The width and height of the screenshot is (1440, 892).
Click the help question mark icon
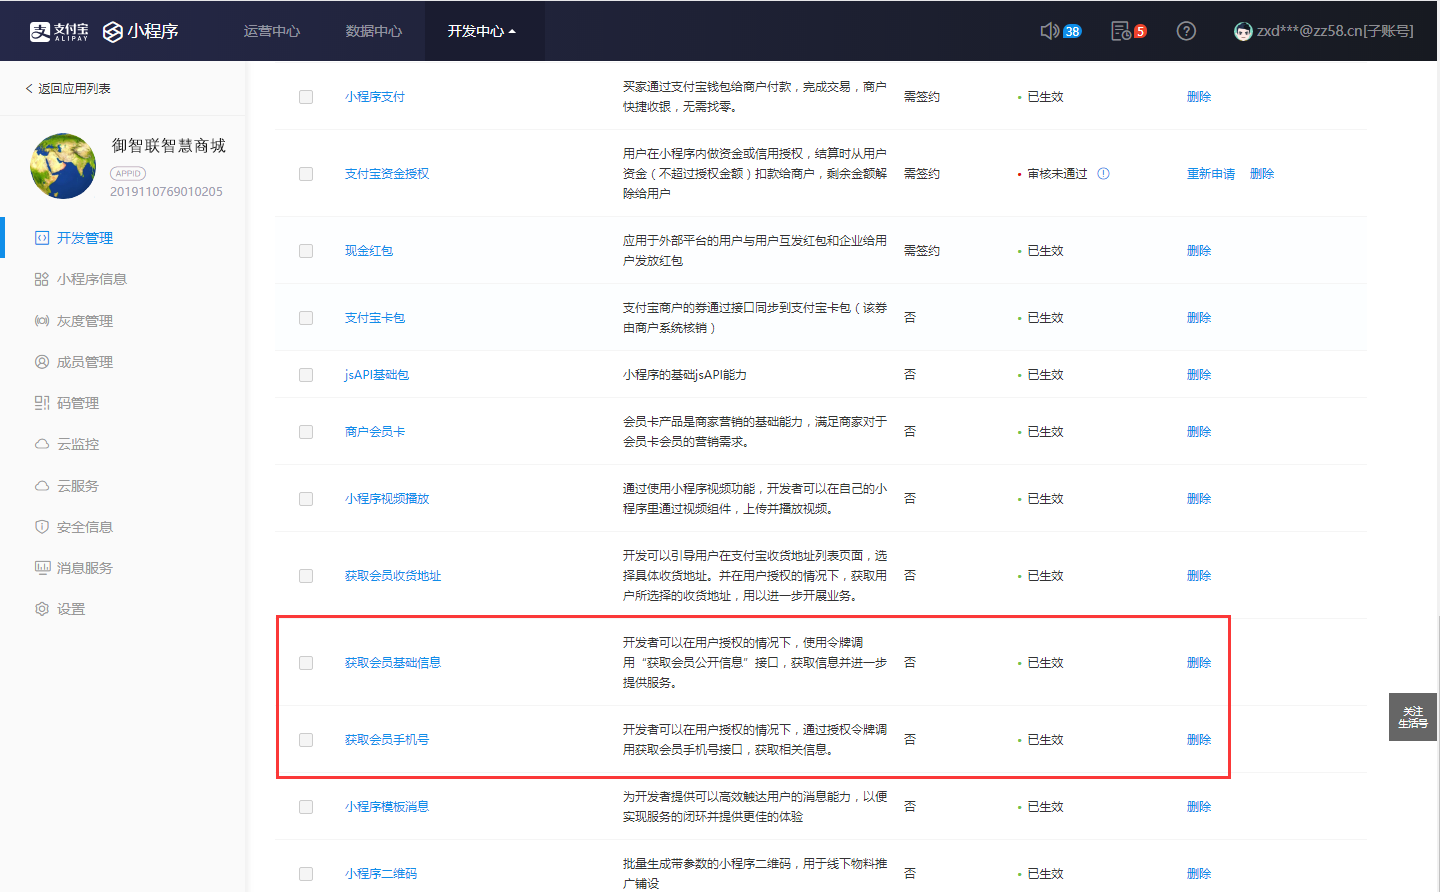coord(1186,31)
